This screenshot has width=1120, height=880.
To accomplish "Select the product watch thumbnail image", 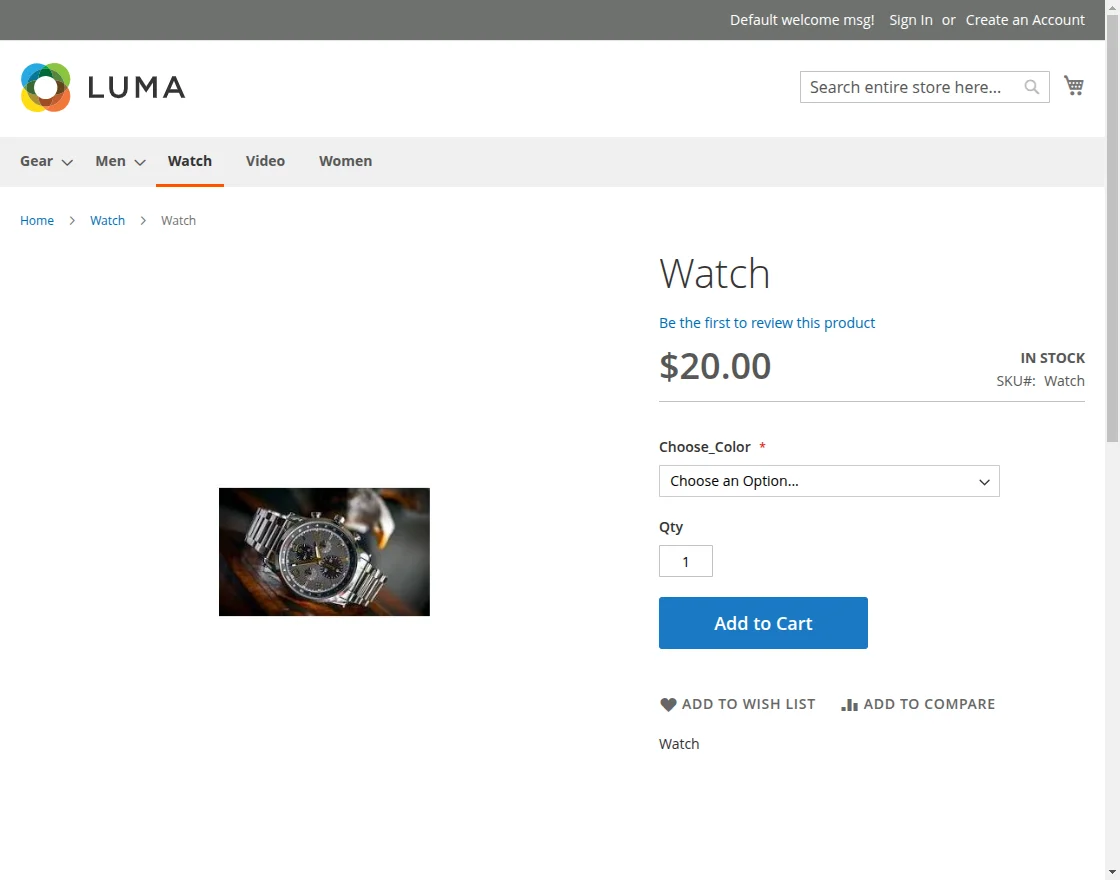I will coord(324,551).
